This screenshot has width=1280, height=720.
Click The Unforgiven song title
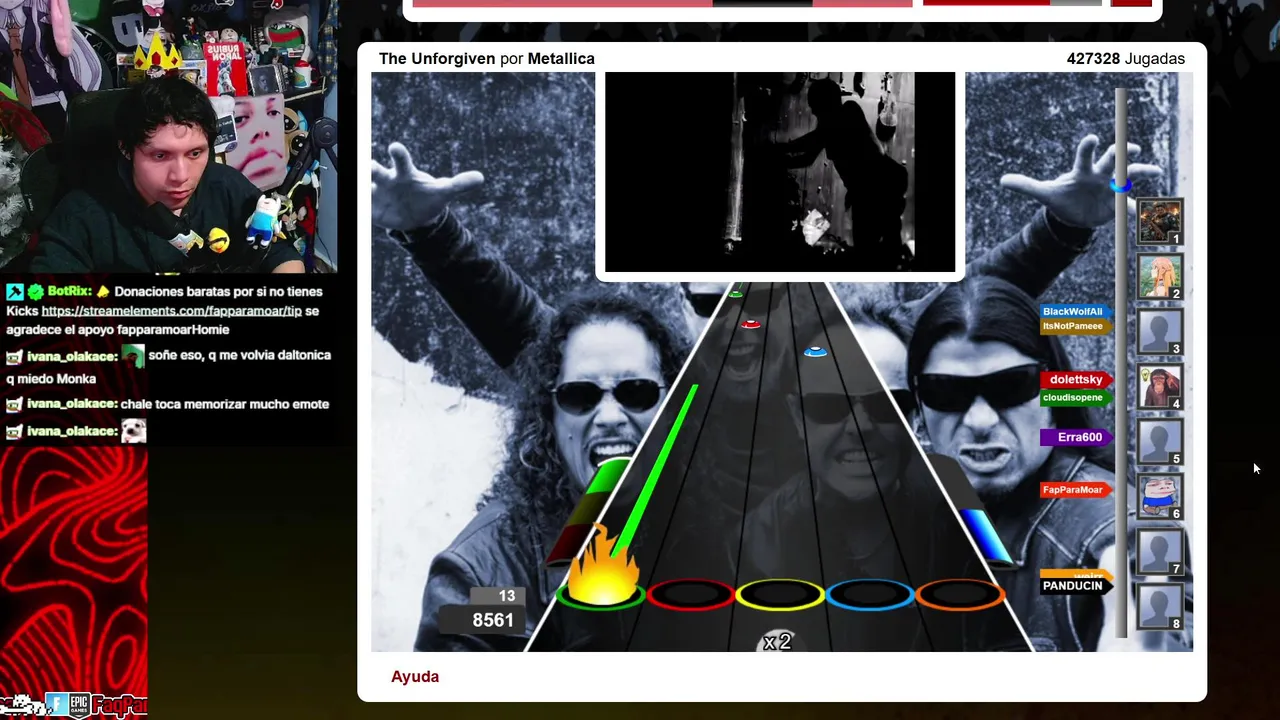tap(437, 59)
